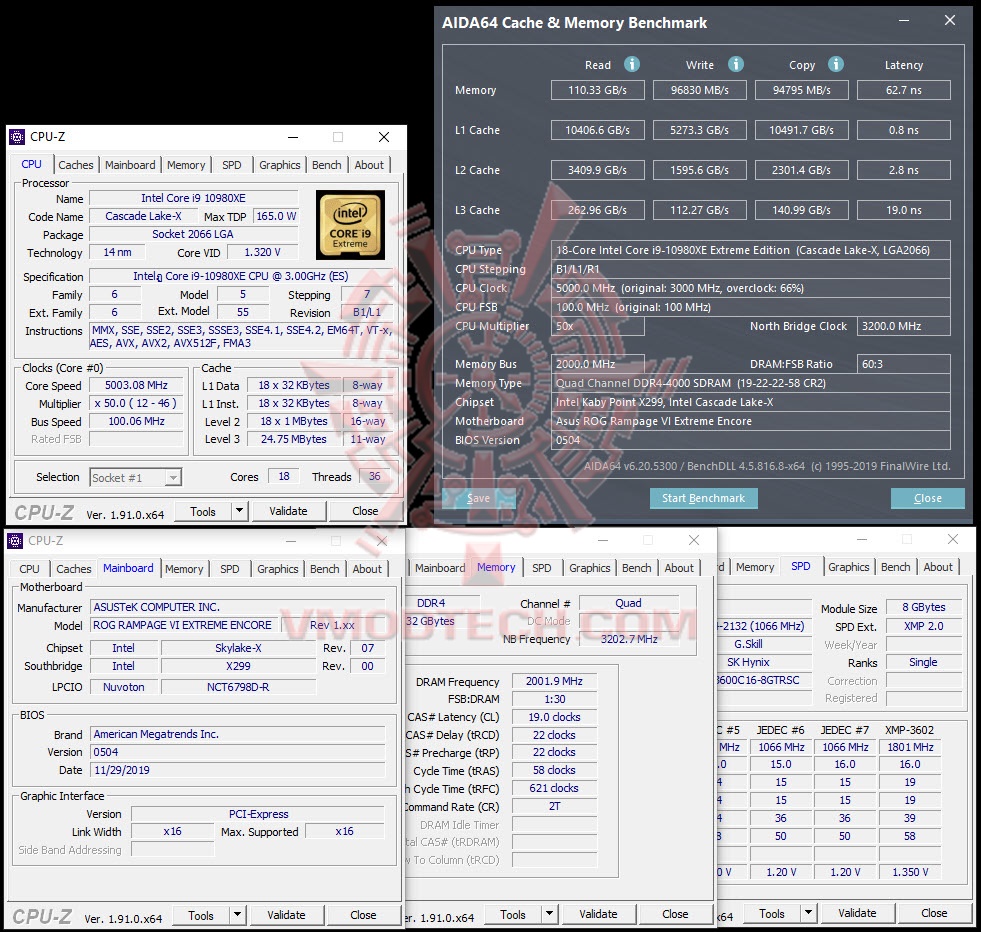Click the Core Speed value 5003.08 MHz
981x932 pixels.
pyautogui.click(x=136, y=385)
